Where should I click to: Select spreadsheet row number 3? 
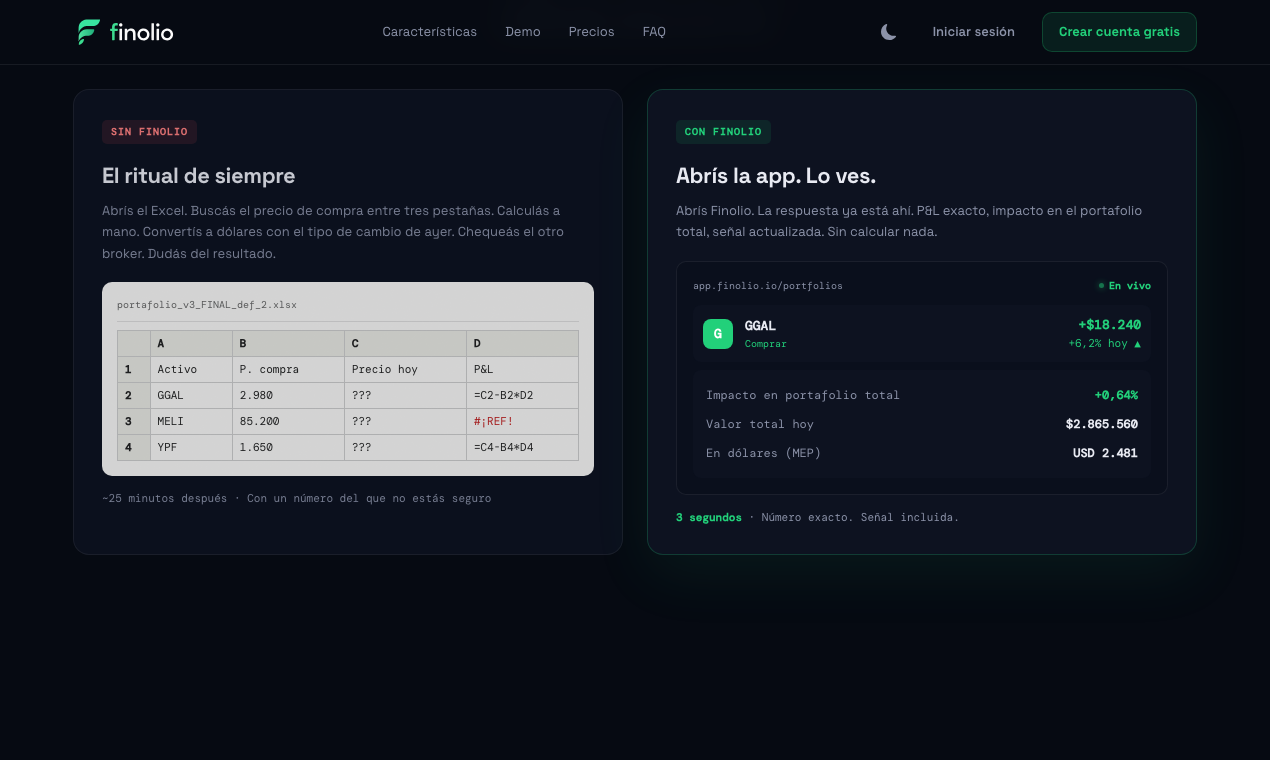(x=134, y=422)
